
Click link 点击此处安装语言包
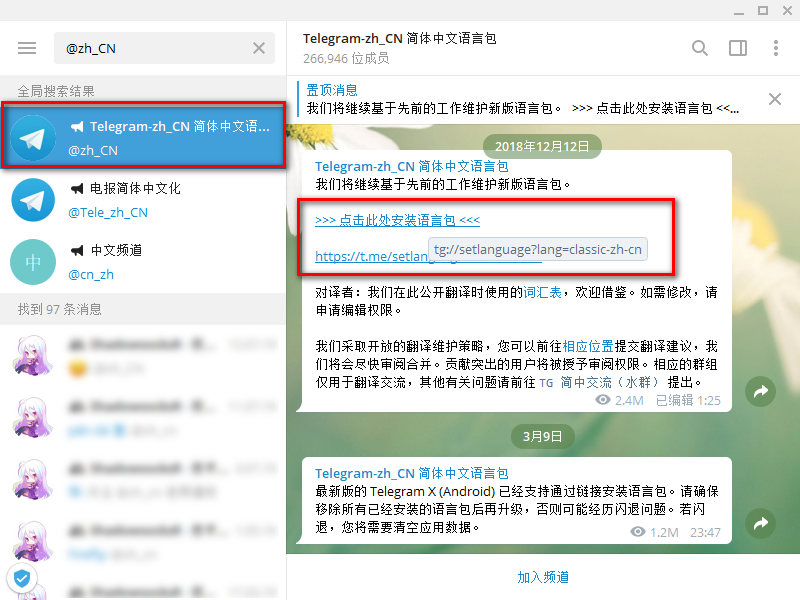coord(397,220)
